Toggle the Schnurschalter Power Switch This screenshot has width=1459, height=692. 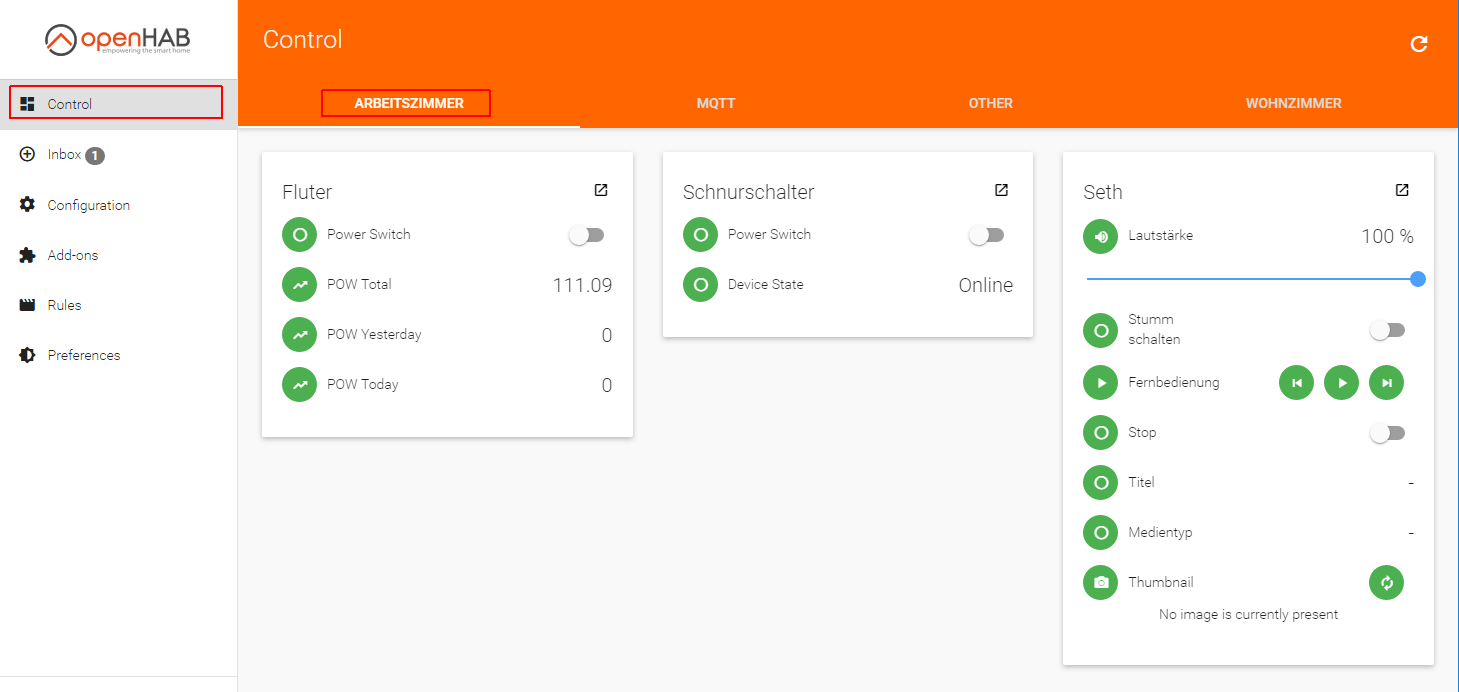coord(986,235)
